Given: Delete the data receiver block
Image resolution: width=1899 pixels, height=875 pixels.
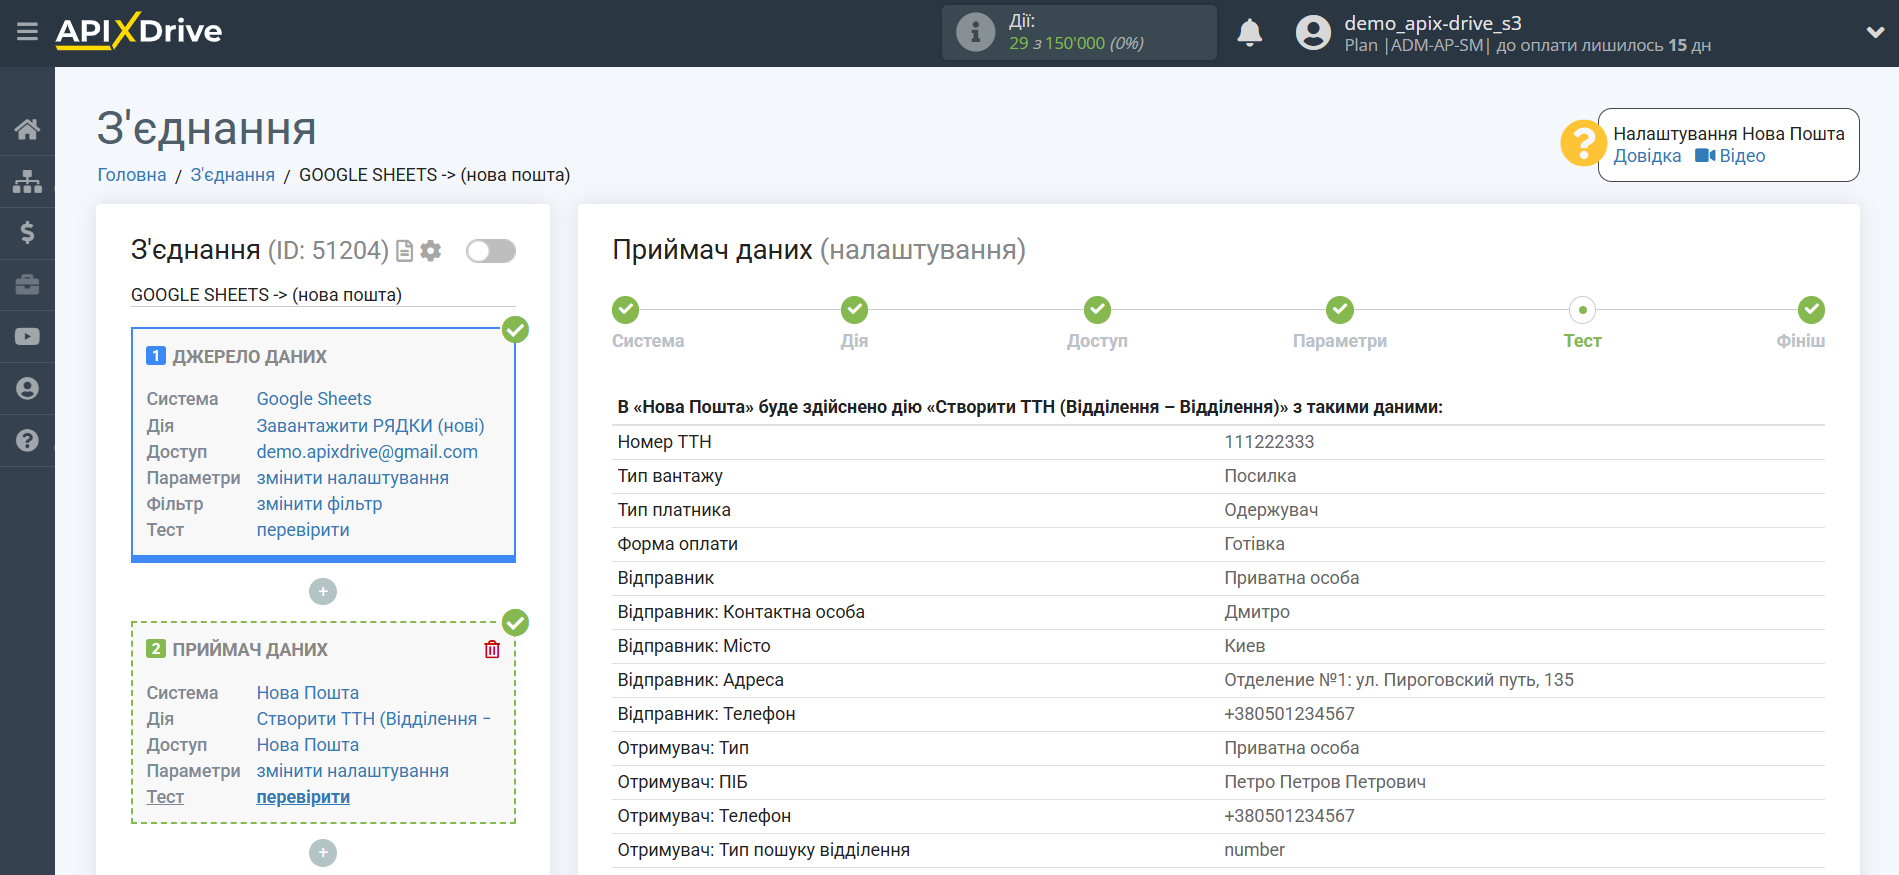Looking at the screenshot, I should pyautogui.click(x=492, y=650).
